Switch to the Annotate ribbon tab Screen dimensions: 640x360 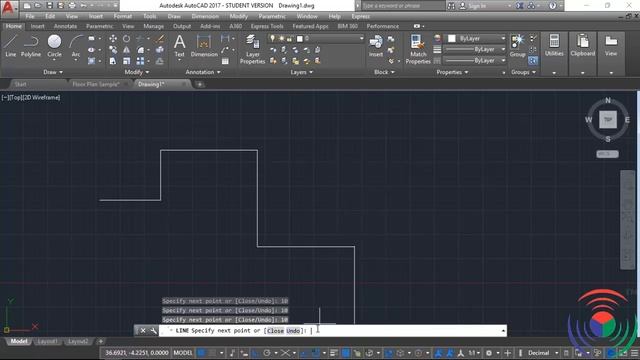[x=65, y=26]
